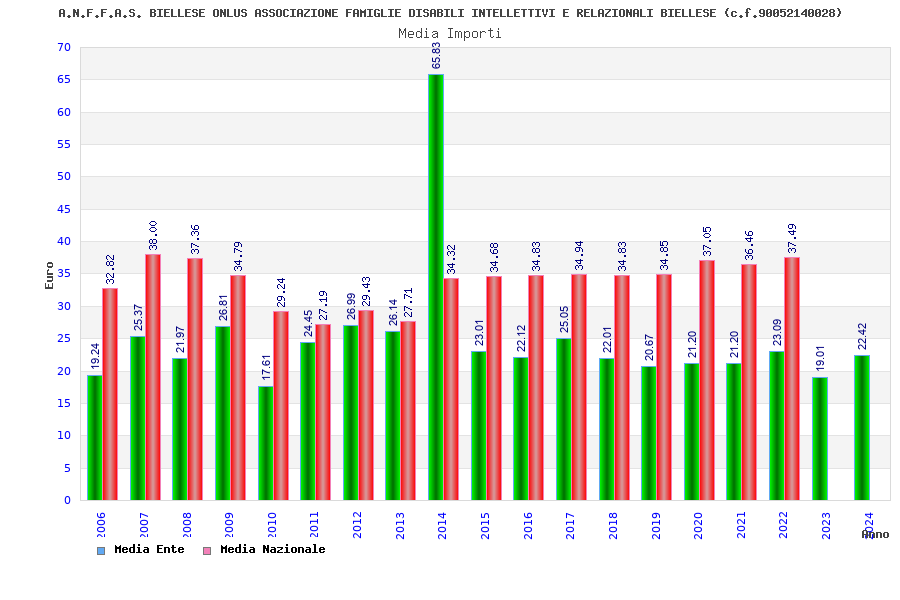Select the green 2023 bar
Viewport: 900px width, 600px height.
tap(820, 439)
